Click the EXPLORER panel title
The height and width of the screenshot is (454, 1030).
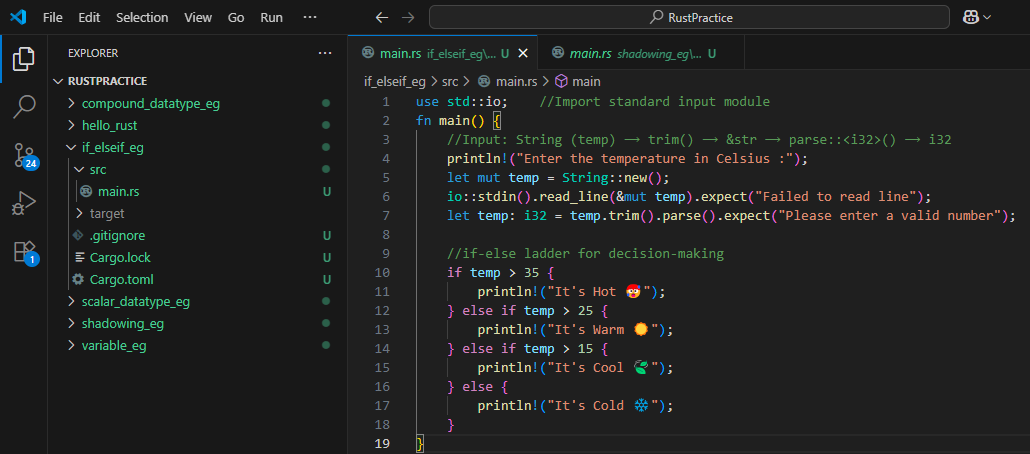93,53
